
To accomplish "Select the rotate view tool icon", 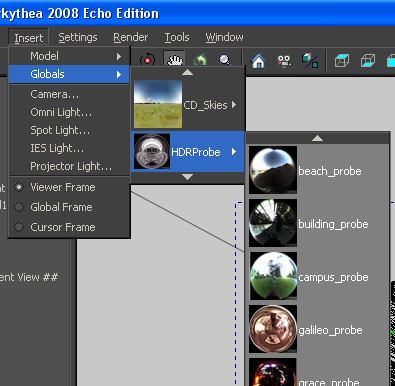I will pyautogui.click(x=147, y=60).
